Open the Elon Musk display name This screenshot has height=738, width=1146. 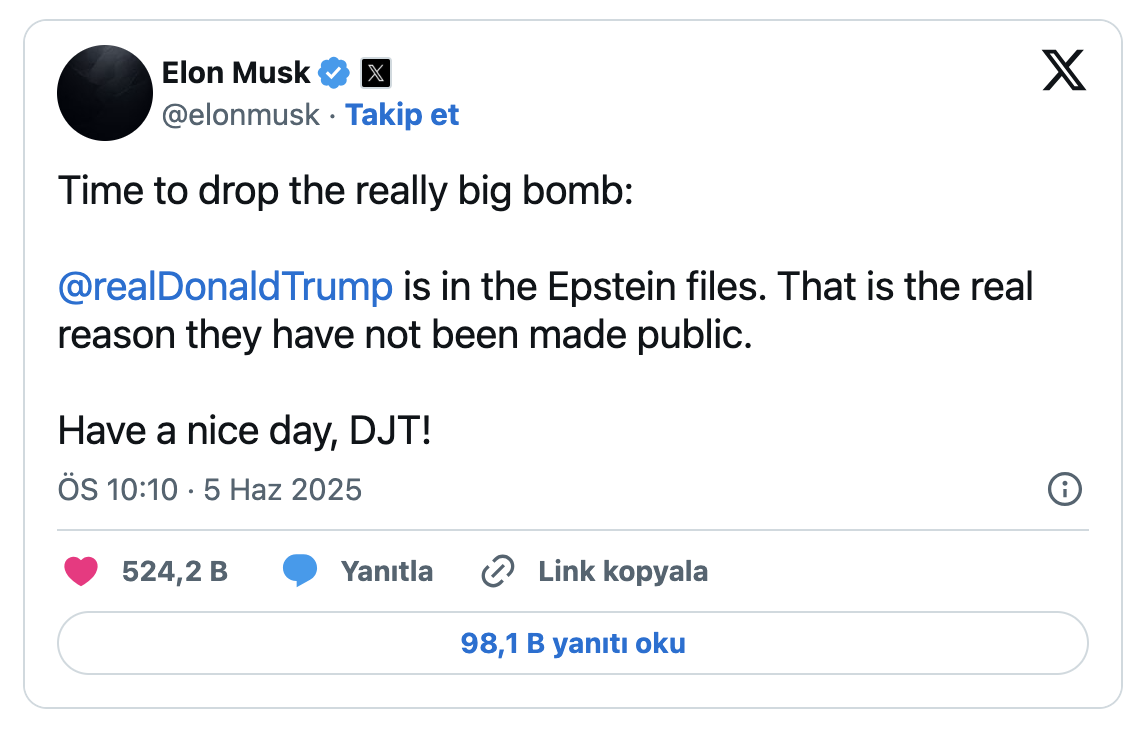[x=235, y=72]
